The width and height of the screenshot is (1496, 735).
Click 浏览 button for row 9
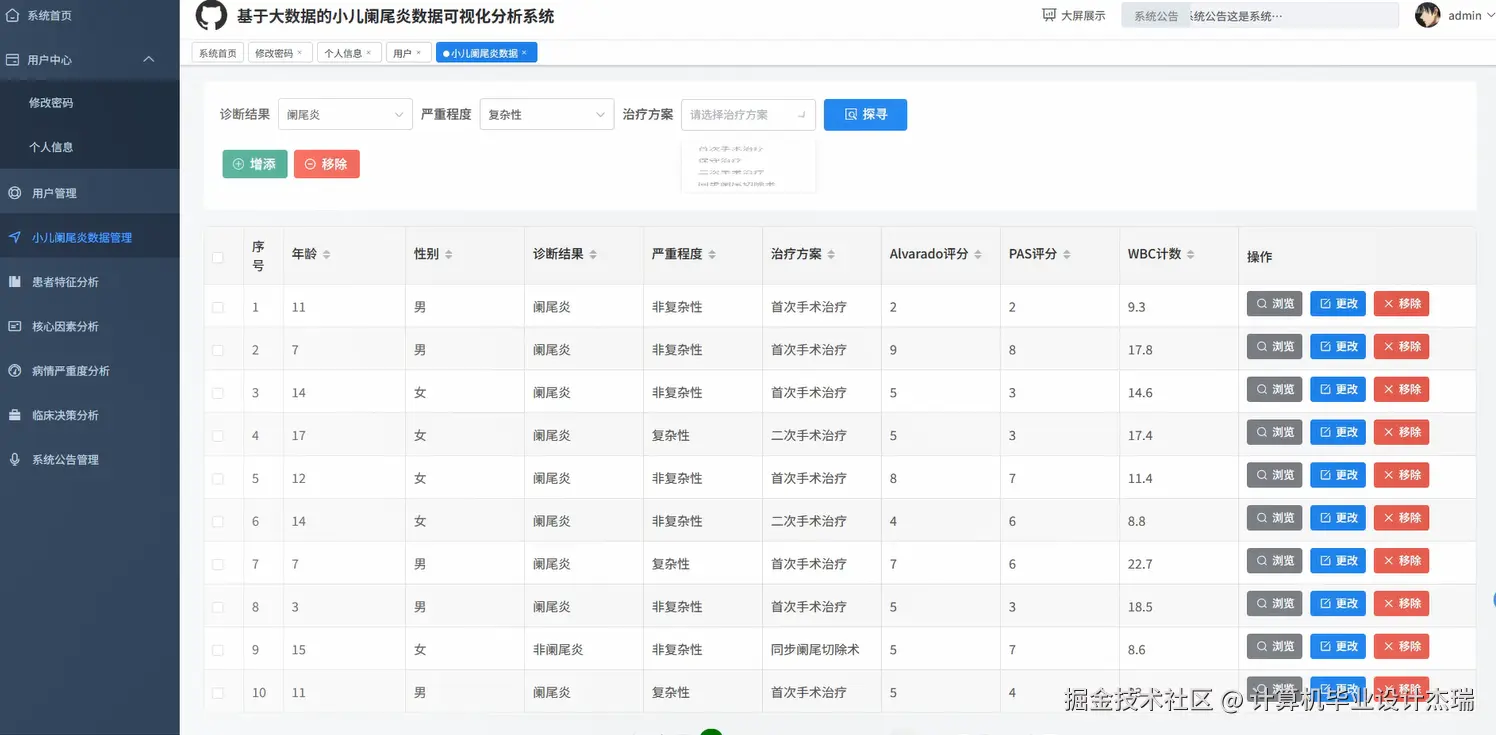pos(1274,646)
